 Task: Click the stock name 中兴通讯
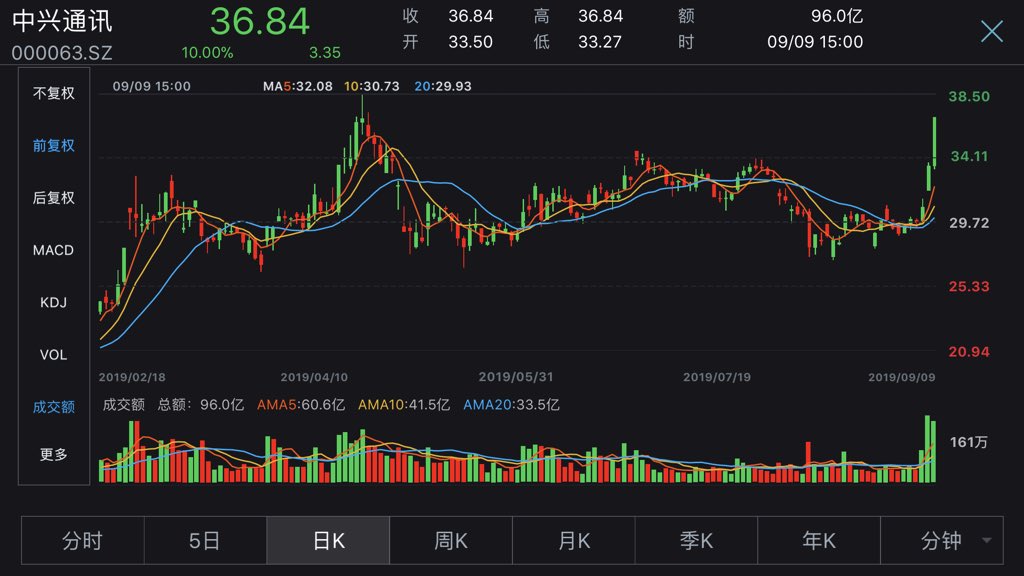62,21
